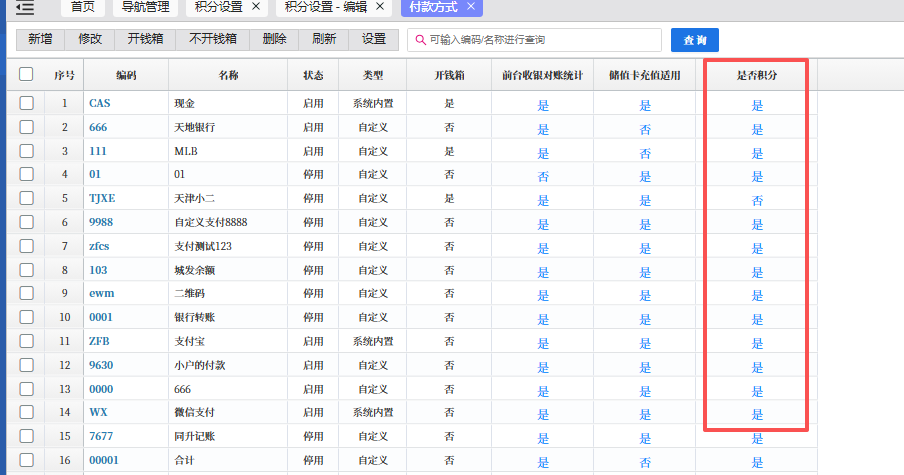
Task: Check the row for 支付宝
Action: [27, 341]
